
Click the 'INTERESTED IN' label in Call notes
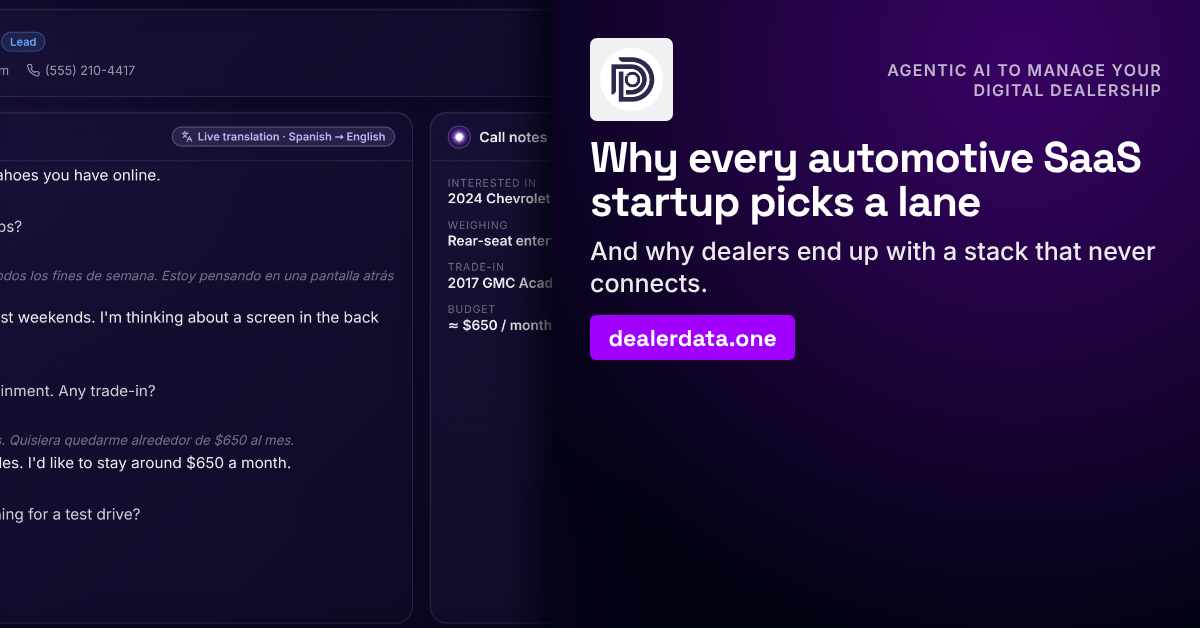tap(492, 184)
